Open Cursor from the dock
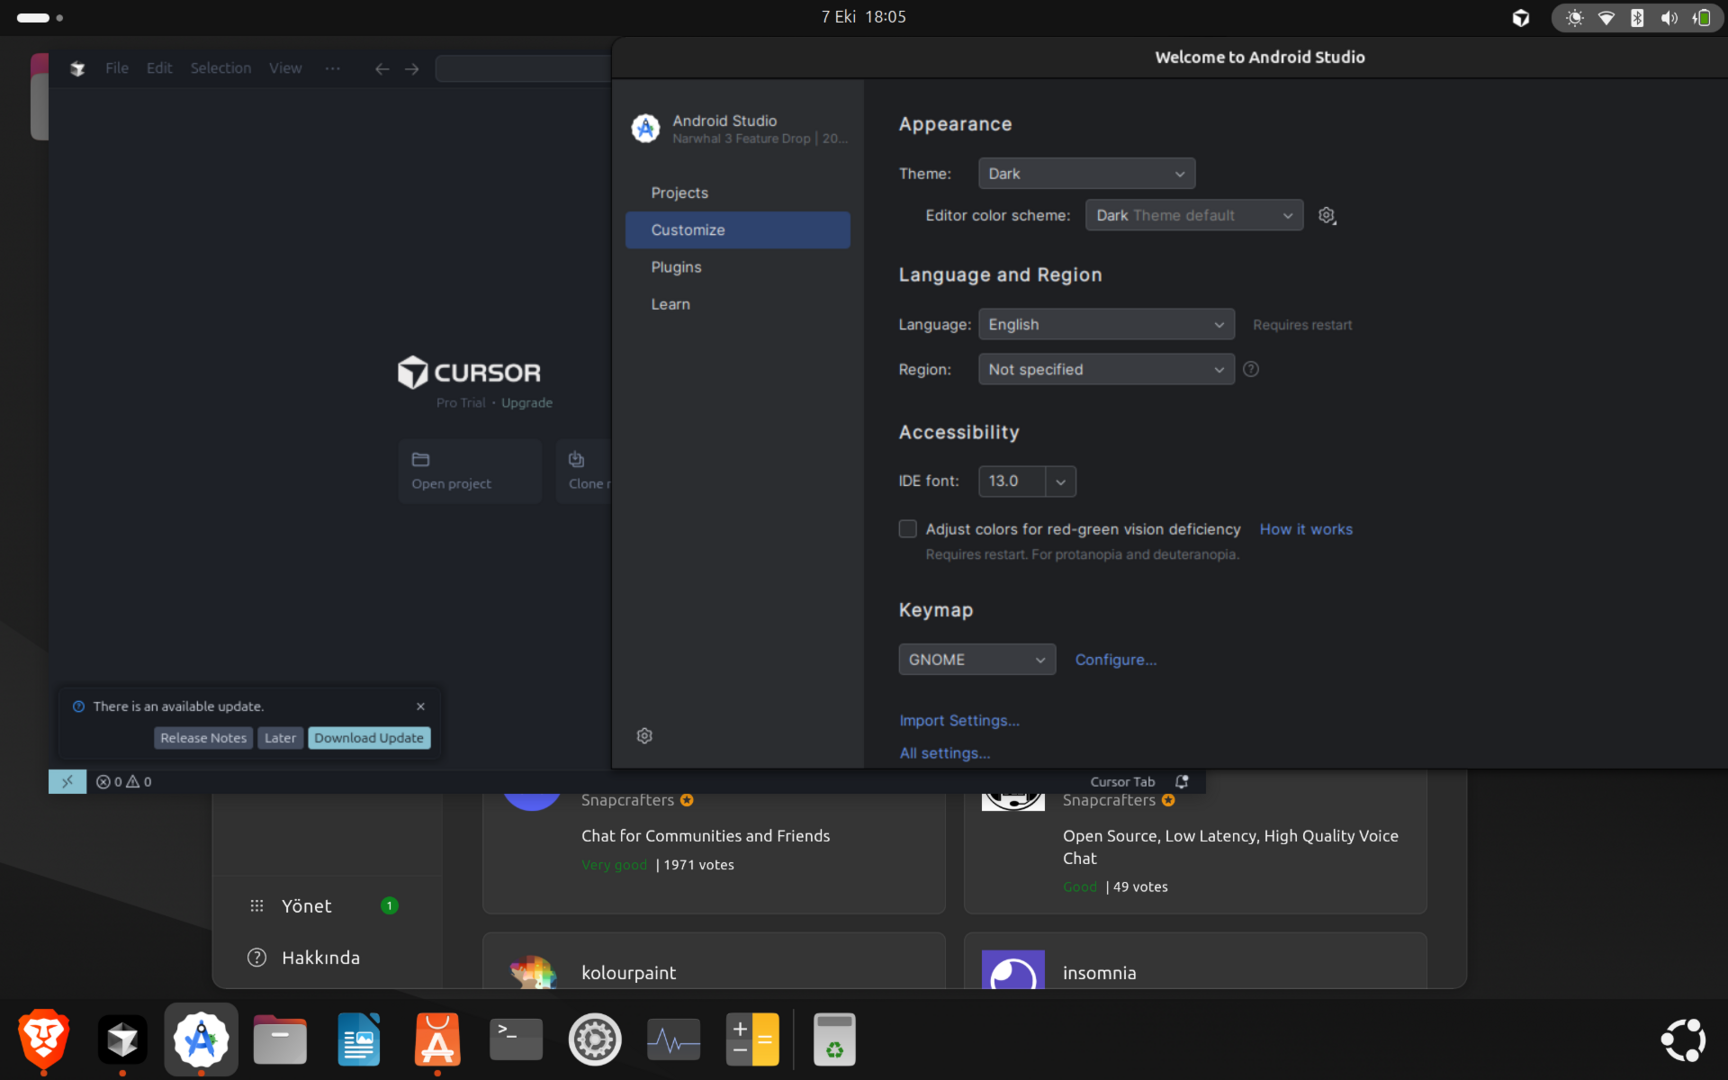 click(x=122, y=1039)
